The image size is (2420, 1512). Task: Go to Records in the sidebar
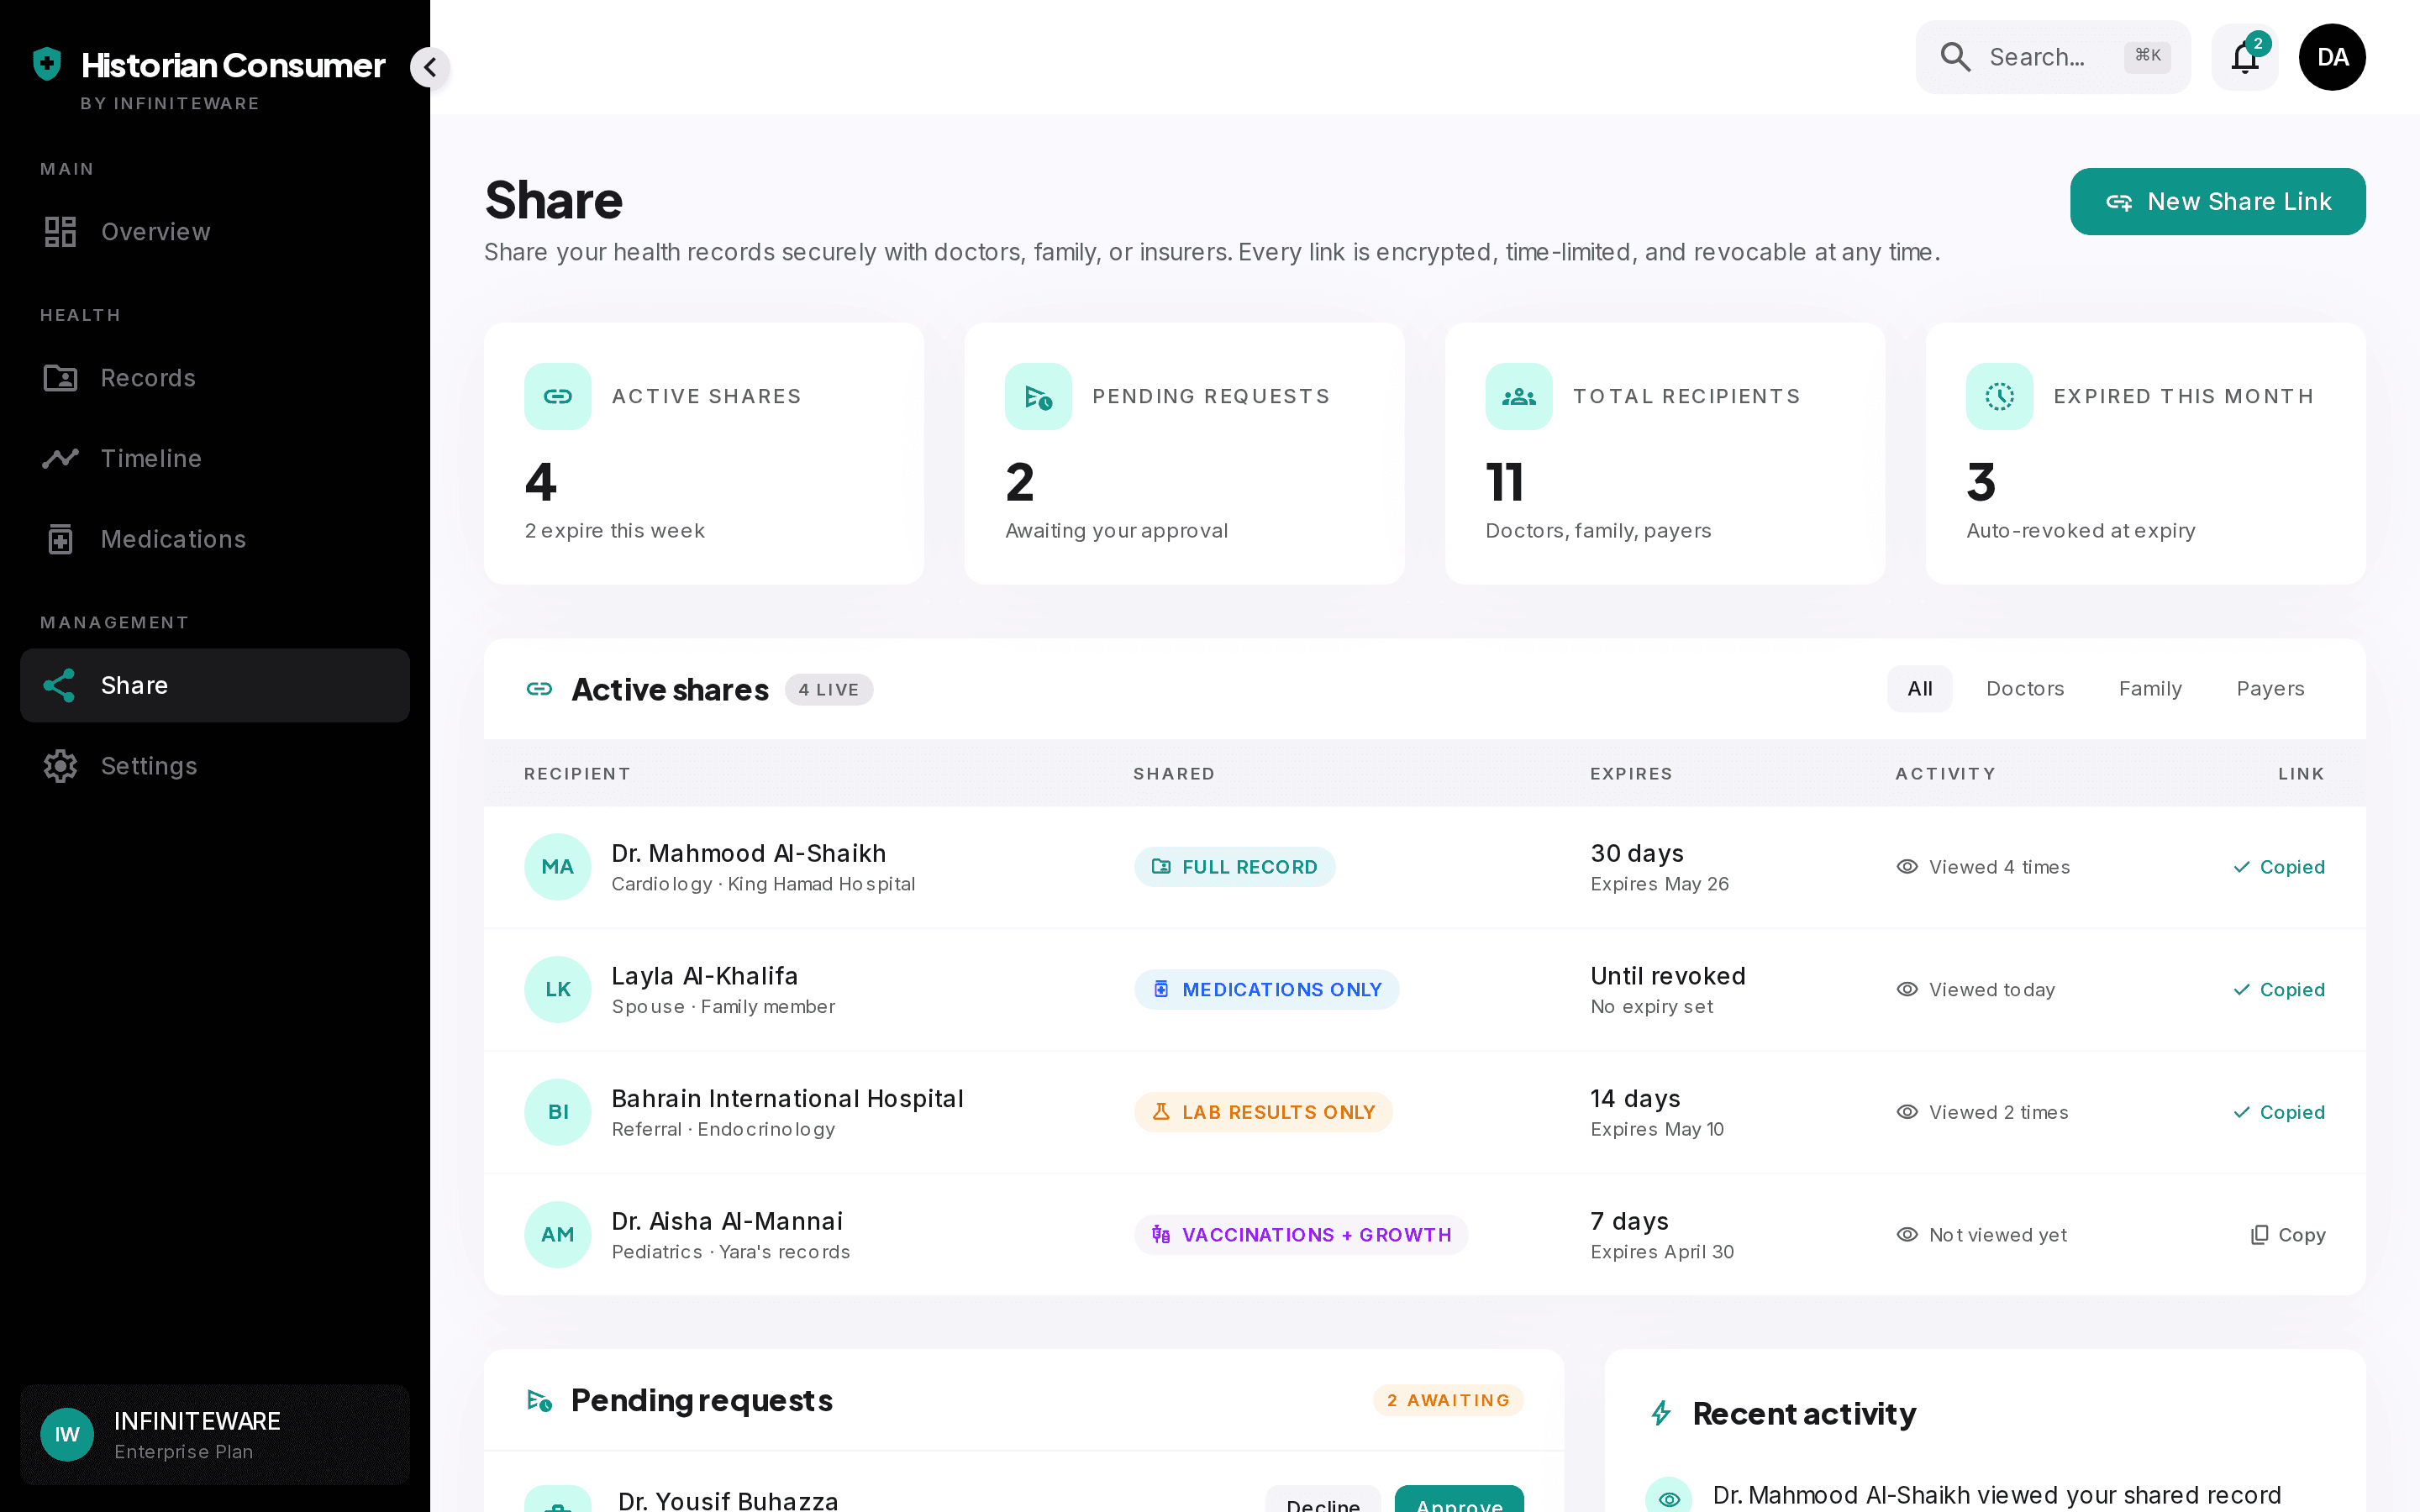tap(215, 378)
